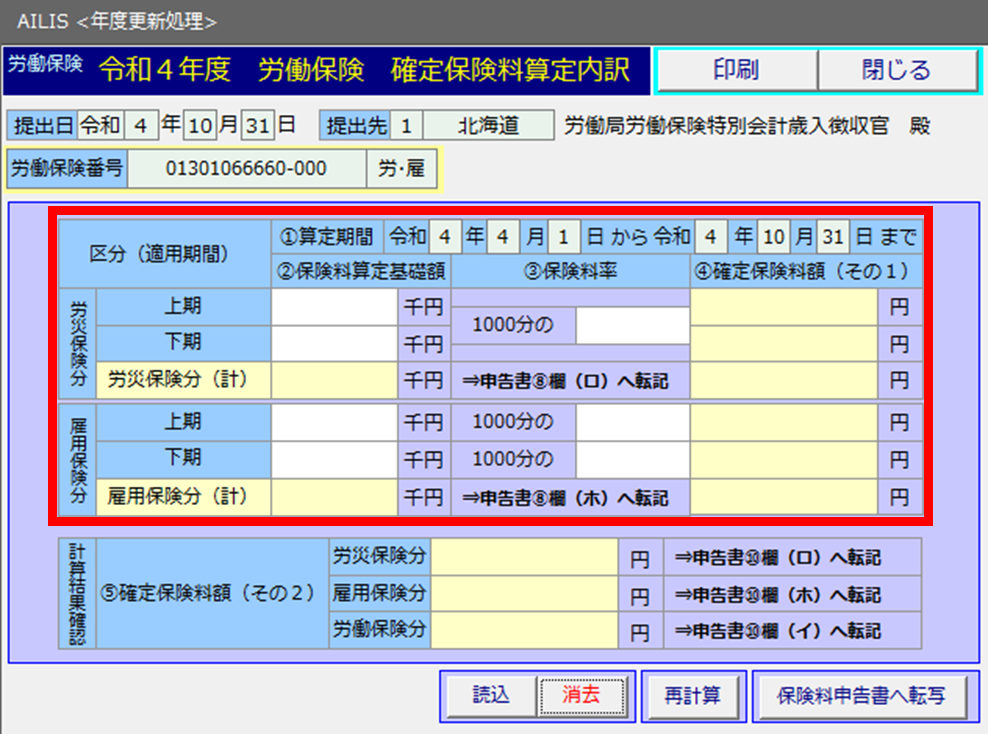Click the 提出日 day field showing 31
Viewport: 988px width, 734px height.
[x=257, y=126]
